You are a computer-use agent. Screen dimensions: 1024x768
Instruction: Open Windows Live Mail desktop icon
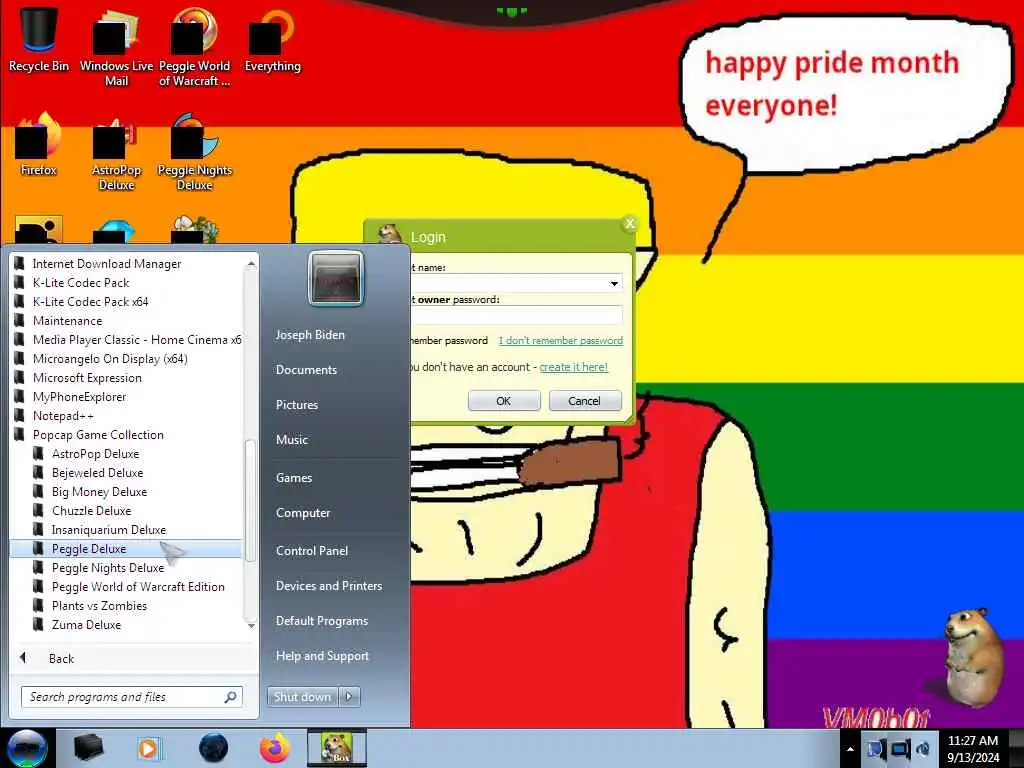pyautogui.click(x=116, y=48)
